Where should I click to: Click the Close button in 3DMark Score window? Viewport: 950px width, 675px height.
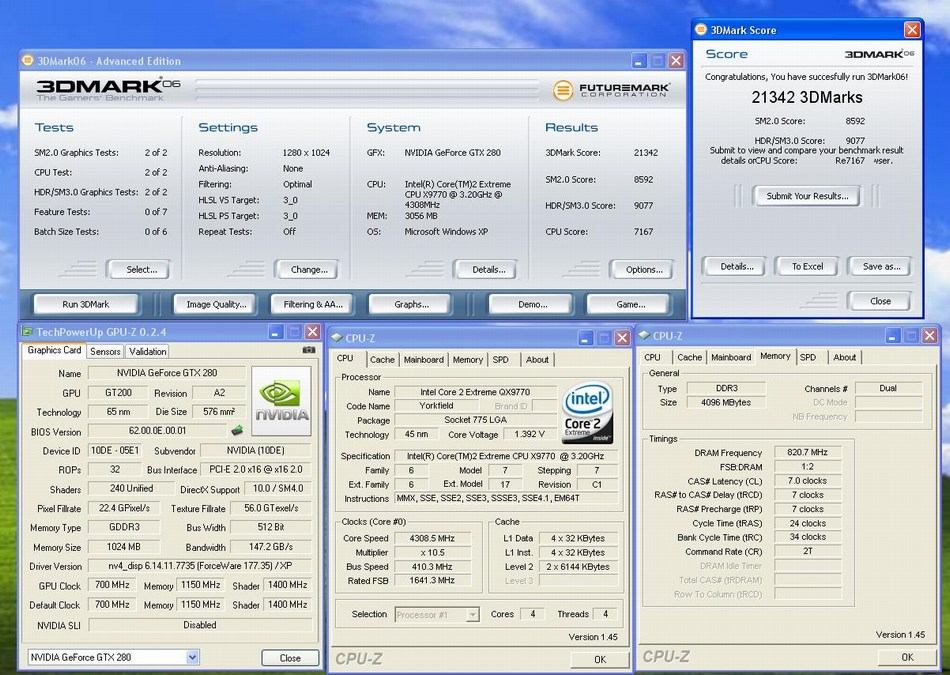point(880,301)
